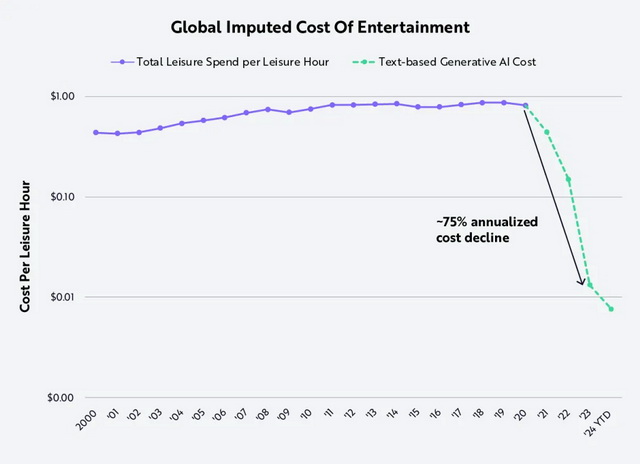Toggle the Text-based Generative AI Cost legend label
This screenshot has width=640, height=464.
coord(456,62)
